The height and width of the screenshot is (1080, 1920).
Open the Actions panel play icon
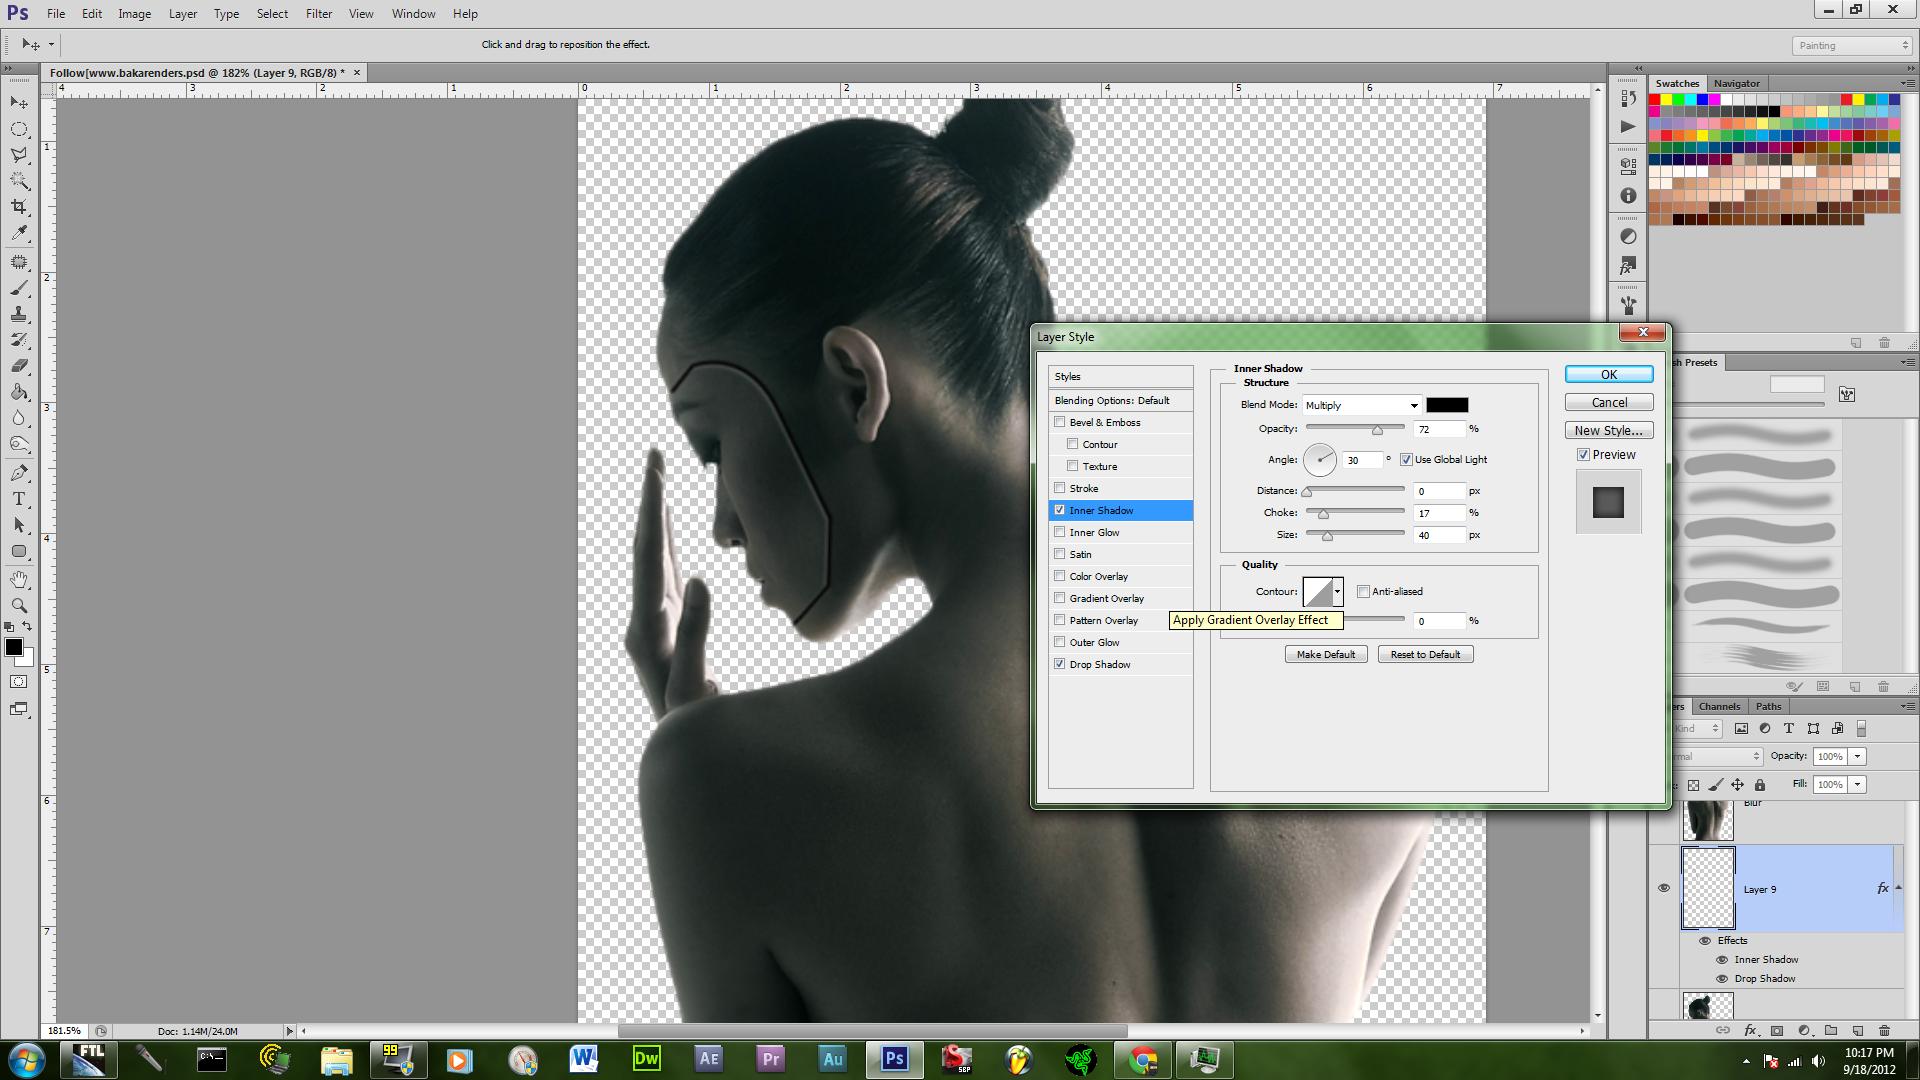click(1628, 126)
